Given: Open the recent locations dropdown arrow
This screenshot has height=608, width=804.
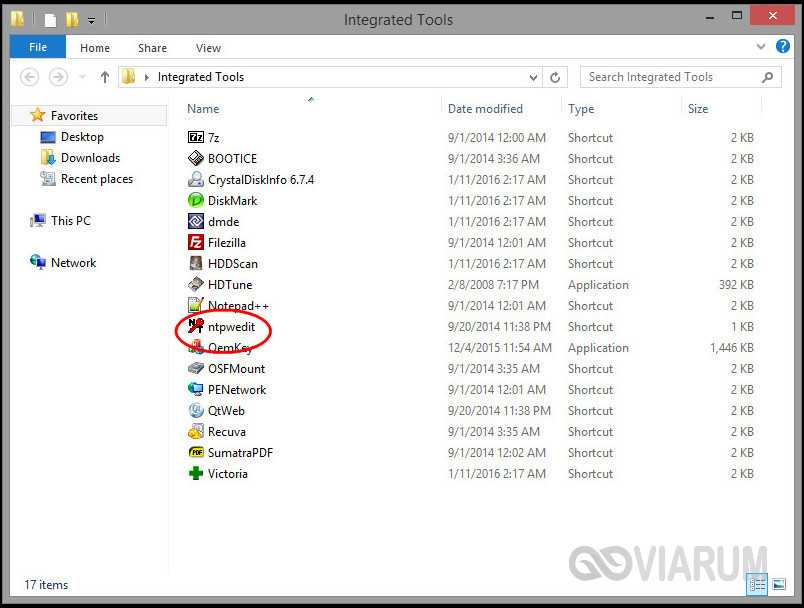Looking at the screenshot, I should tap(82, 77).
